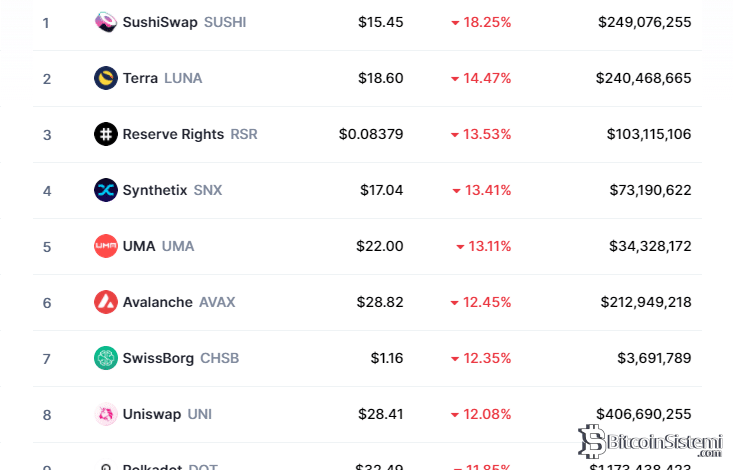Click the Synthetix logo icon
This screenshot has height=470, width=733.
106,190
